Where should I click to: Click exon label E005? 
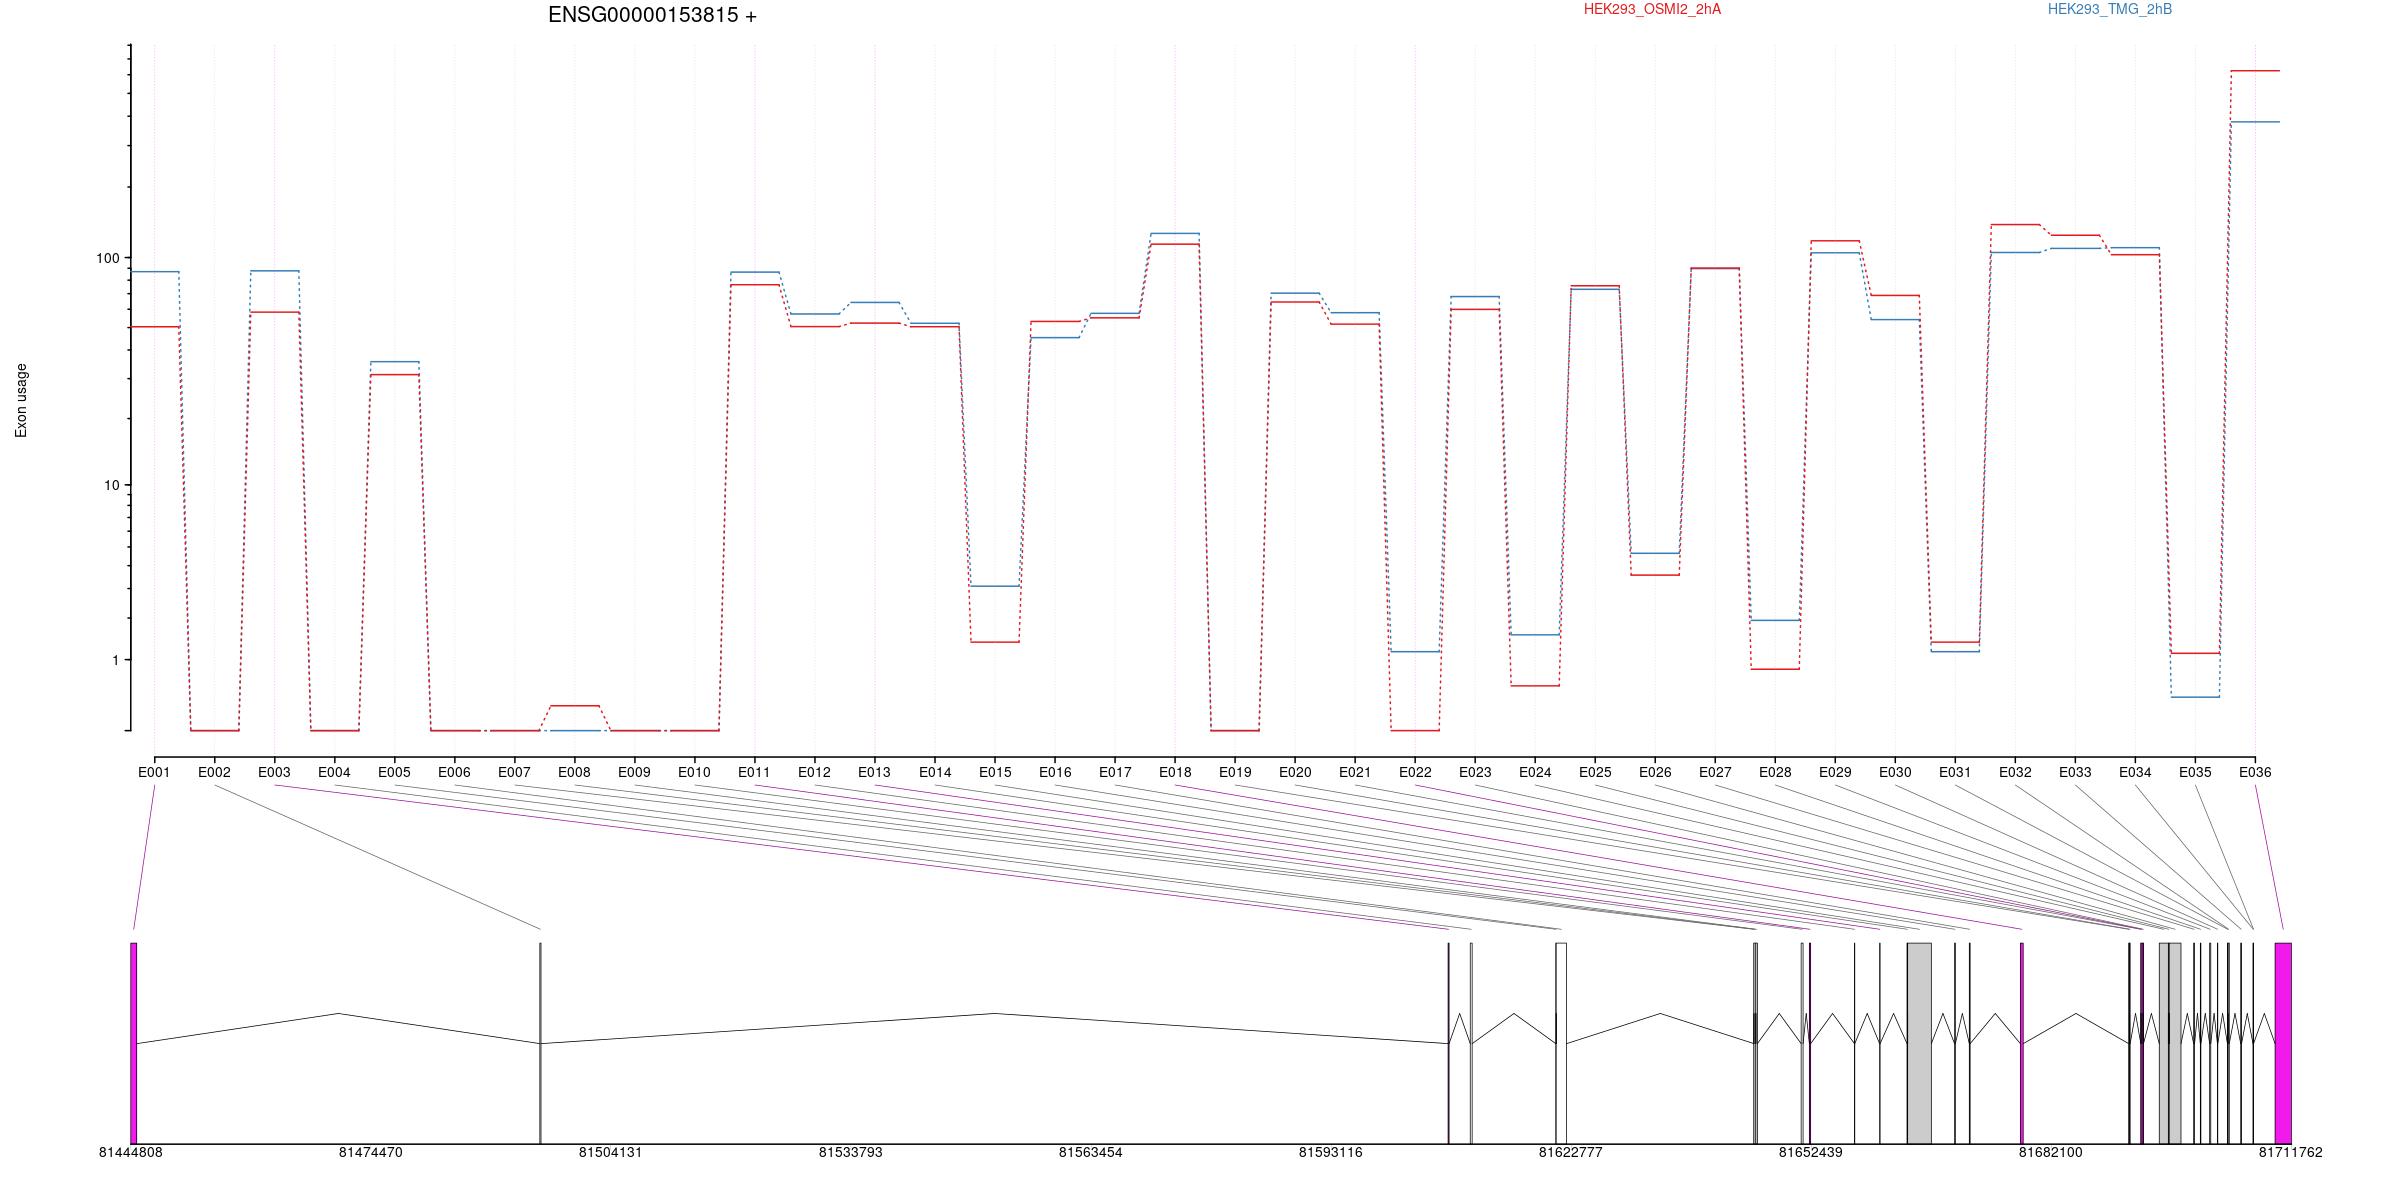[394, 772]
